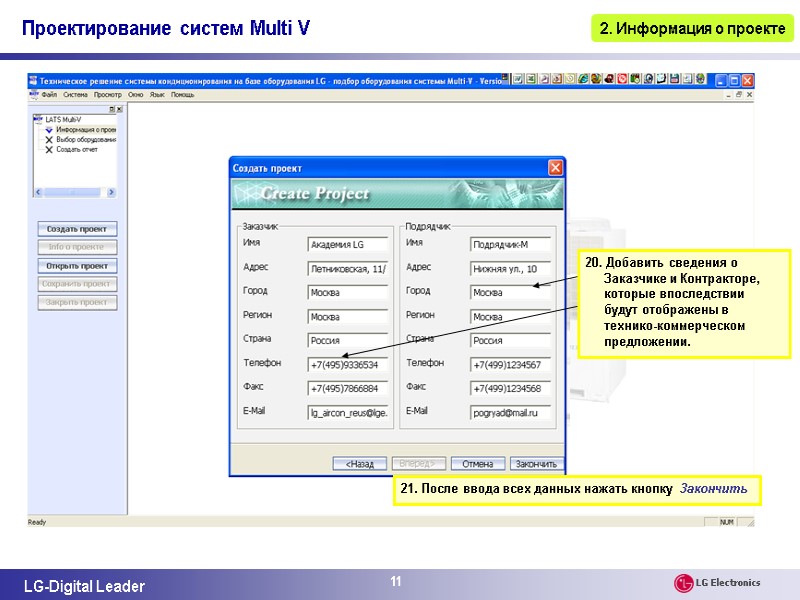Click the document icon left of Файл menu
The image size is (800, 600).
[x=34, y=94]
